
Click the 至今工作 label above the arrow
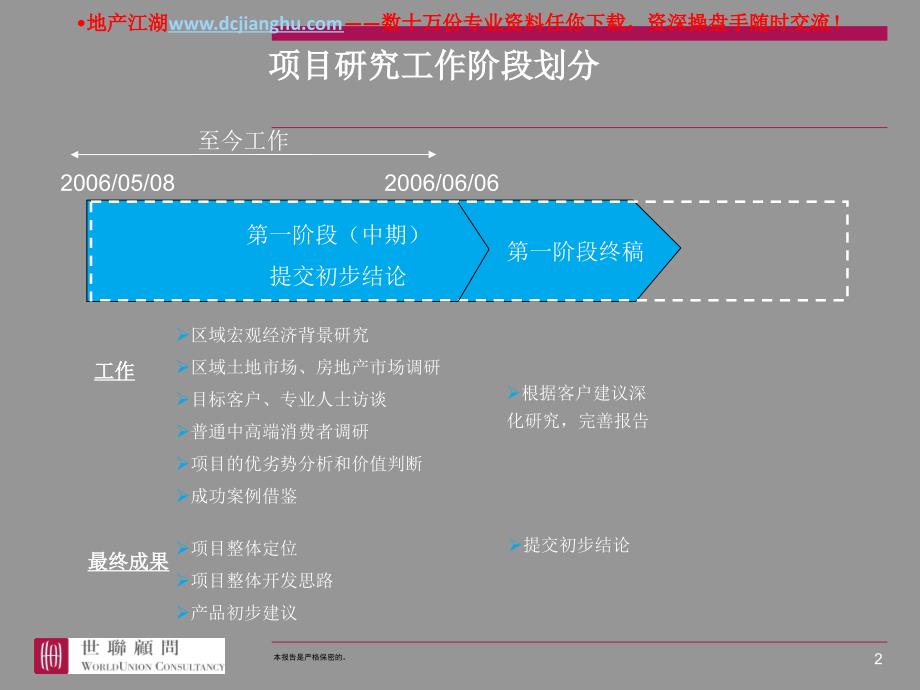243,141
